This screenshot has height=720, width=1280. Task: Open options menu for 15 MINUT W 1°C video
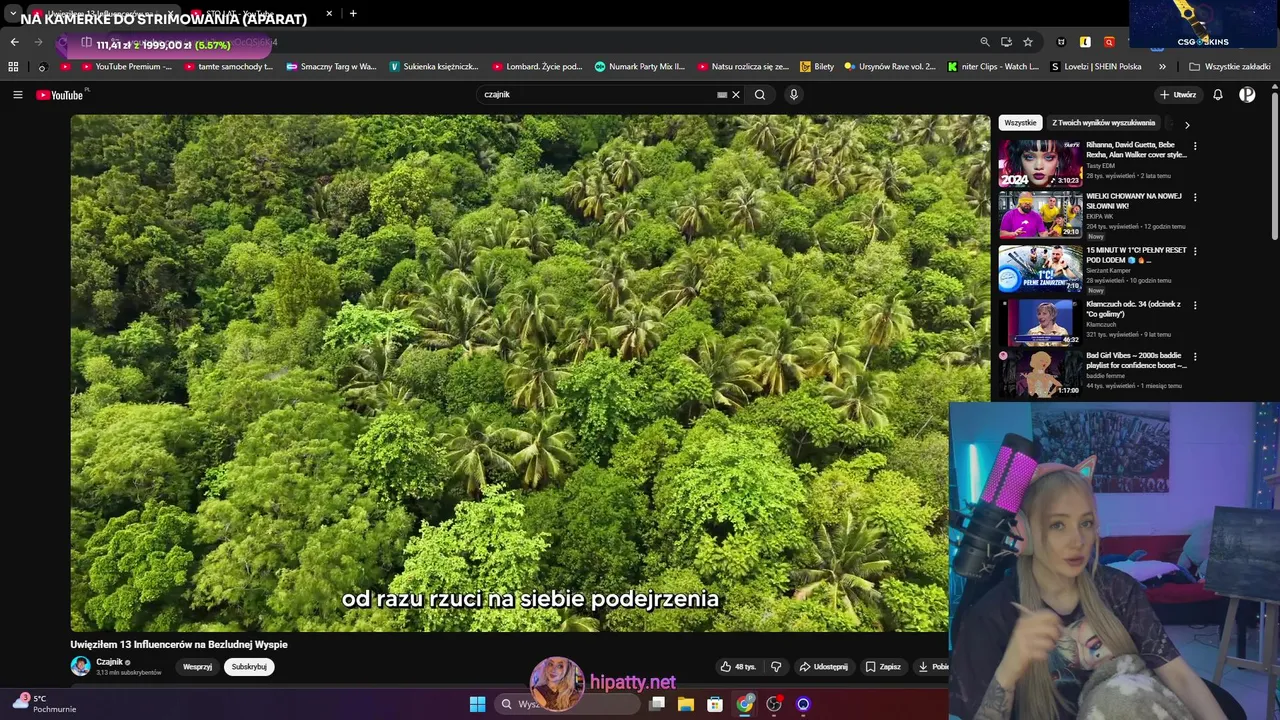(1195, 251)
